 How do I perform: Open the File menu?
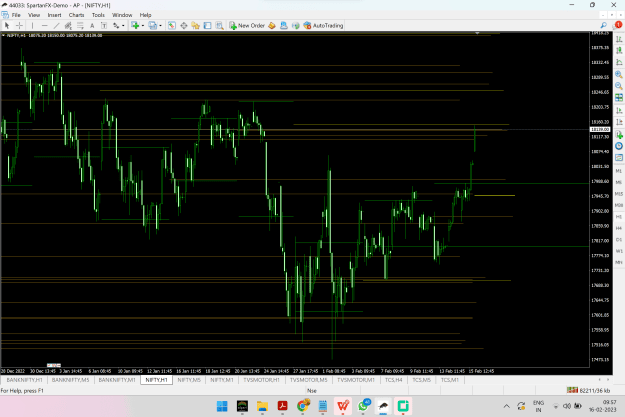pyautogui.click(x=16, y=15)
